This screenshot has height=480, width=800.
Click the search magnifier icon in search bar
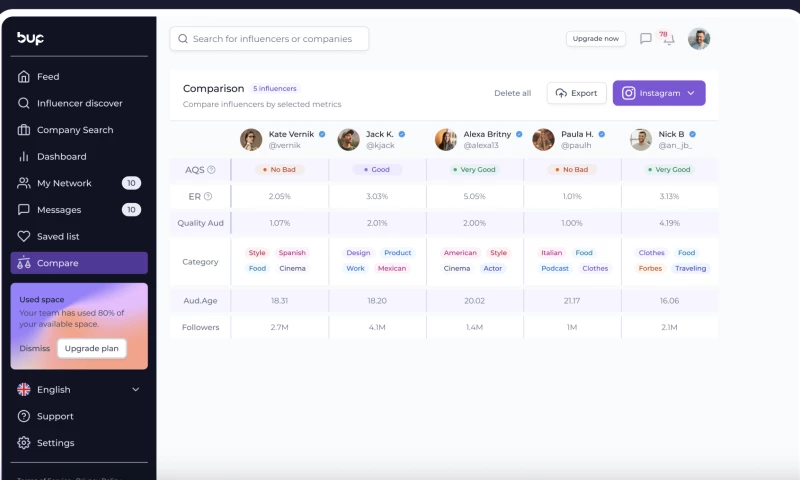tap(183, 39)
